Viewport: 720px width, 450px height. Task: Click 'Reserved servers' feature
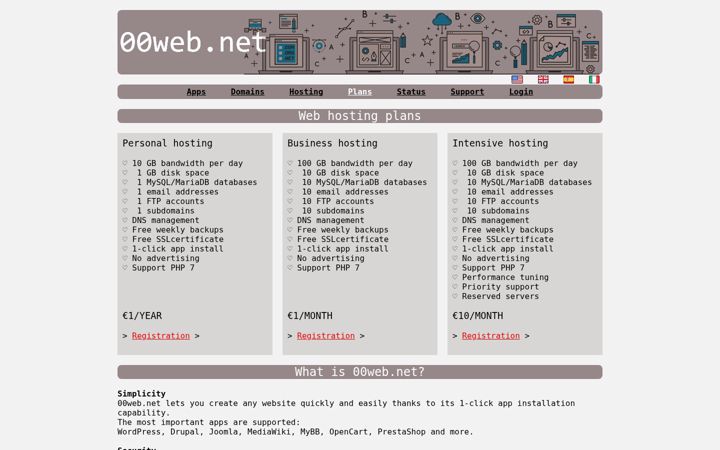501,297
